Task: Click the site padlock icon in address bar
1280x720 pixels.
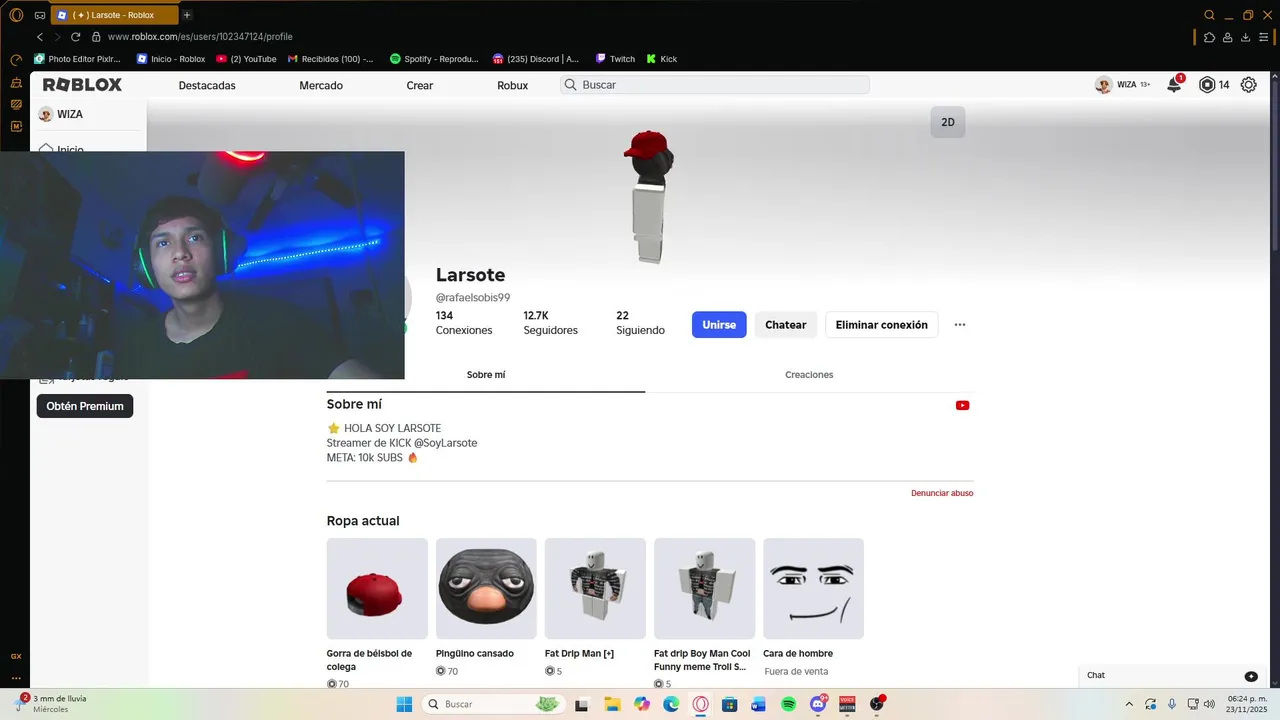Action: (96, 37)
